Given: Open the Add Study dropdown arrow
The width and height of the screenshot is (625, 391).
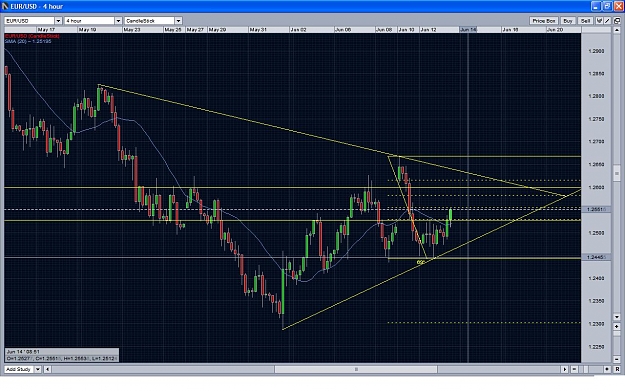Looking at the screenshot, I should tap(38, 369).
